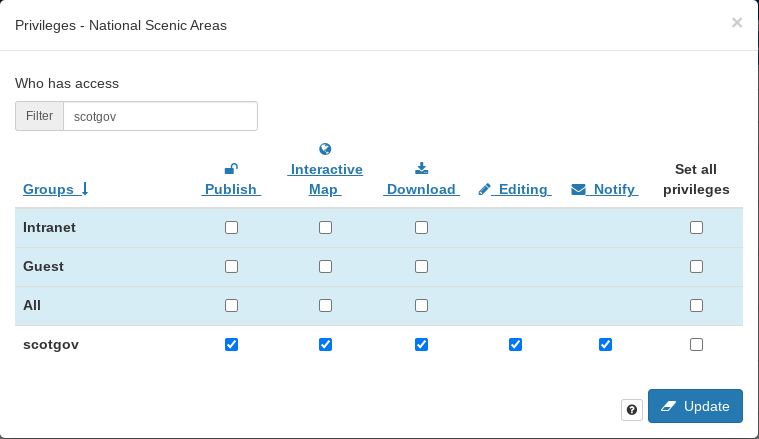Click the Guest group name
Image resolution: width=759 pixels, height=439 pixels.
point(44,267)
